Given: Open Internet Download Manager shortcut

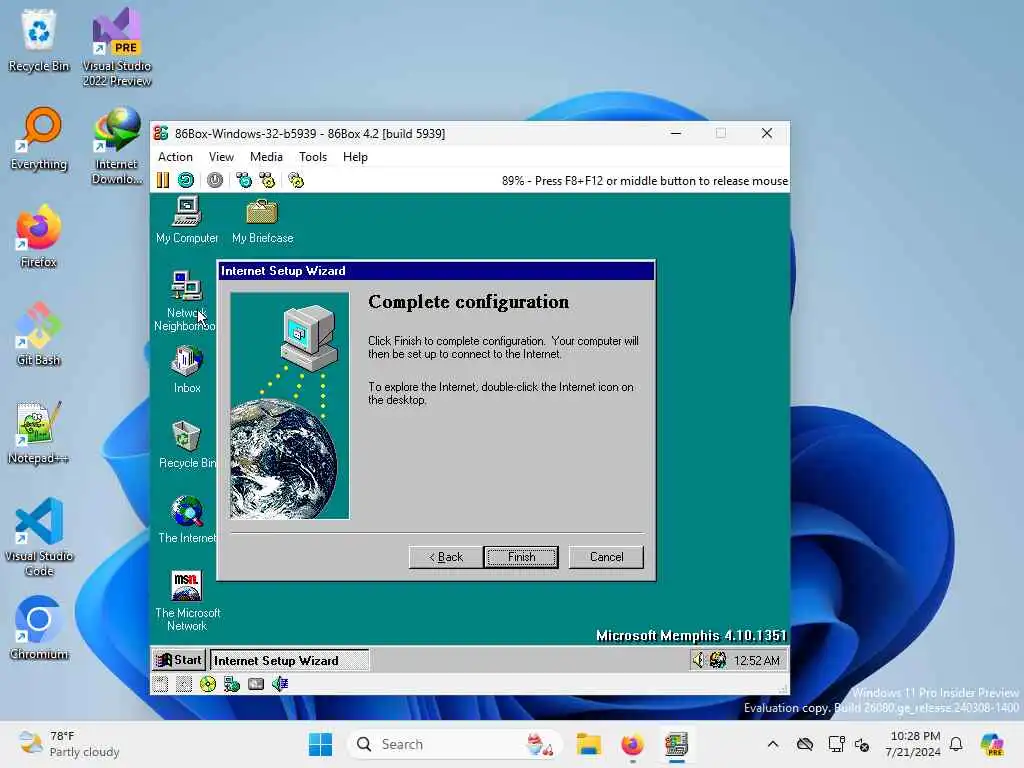Looking at the screenshot, I should (x=117, y=146).
